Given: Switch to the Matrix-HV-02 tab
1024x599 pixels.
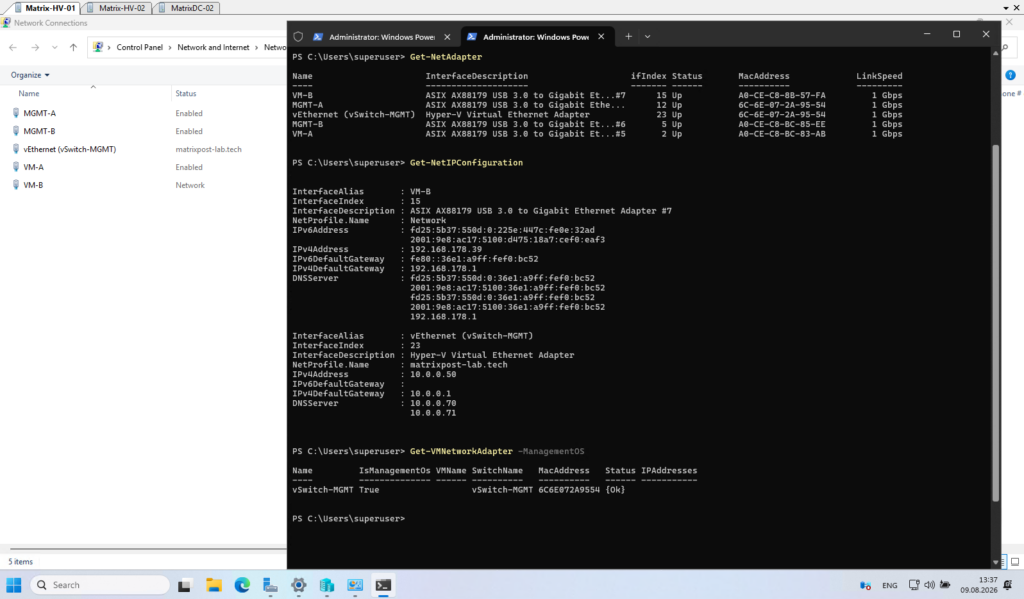Looking at the screenshot, I should pos(118,8).
